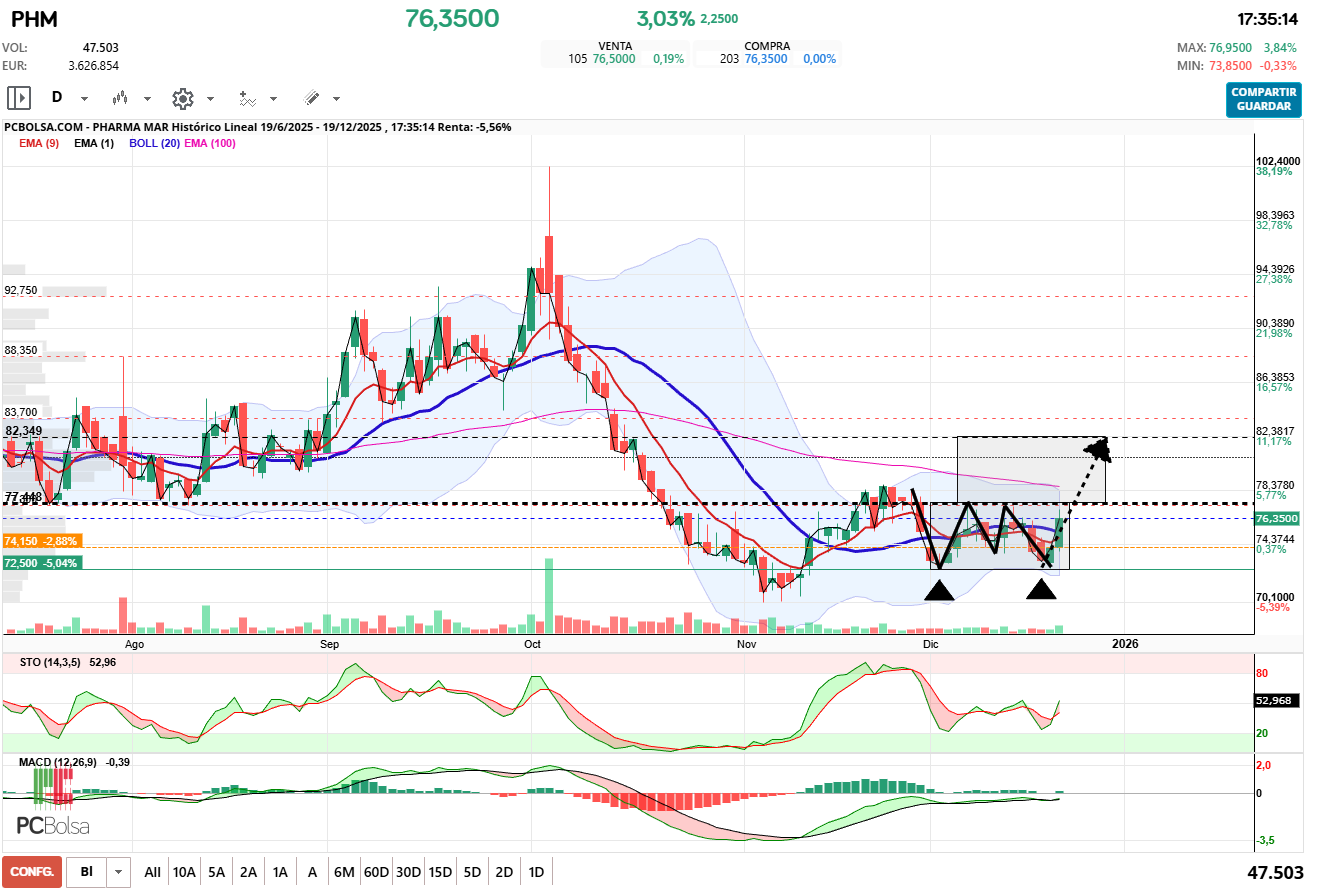Click the add indicator line icon

[247, 98]
